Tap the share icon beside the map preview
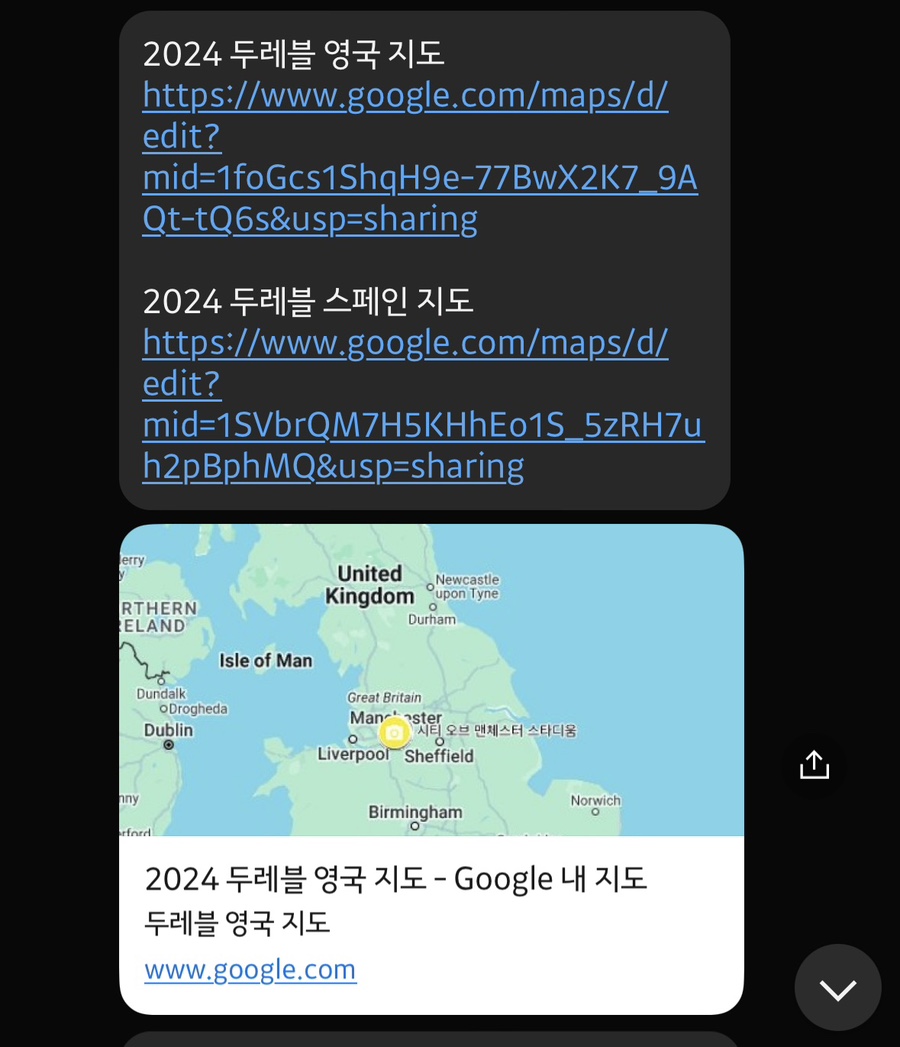Image resolution: width=900 pixels, height=1047 pixels. (x=814, y=765)
